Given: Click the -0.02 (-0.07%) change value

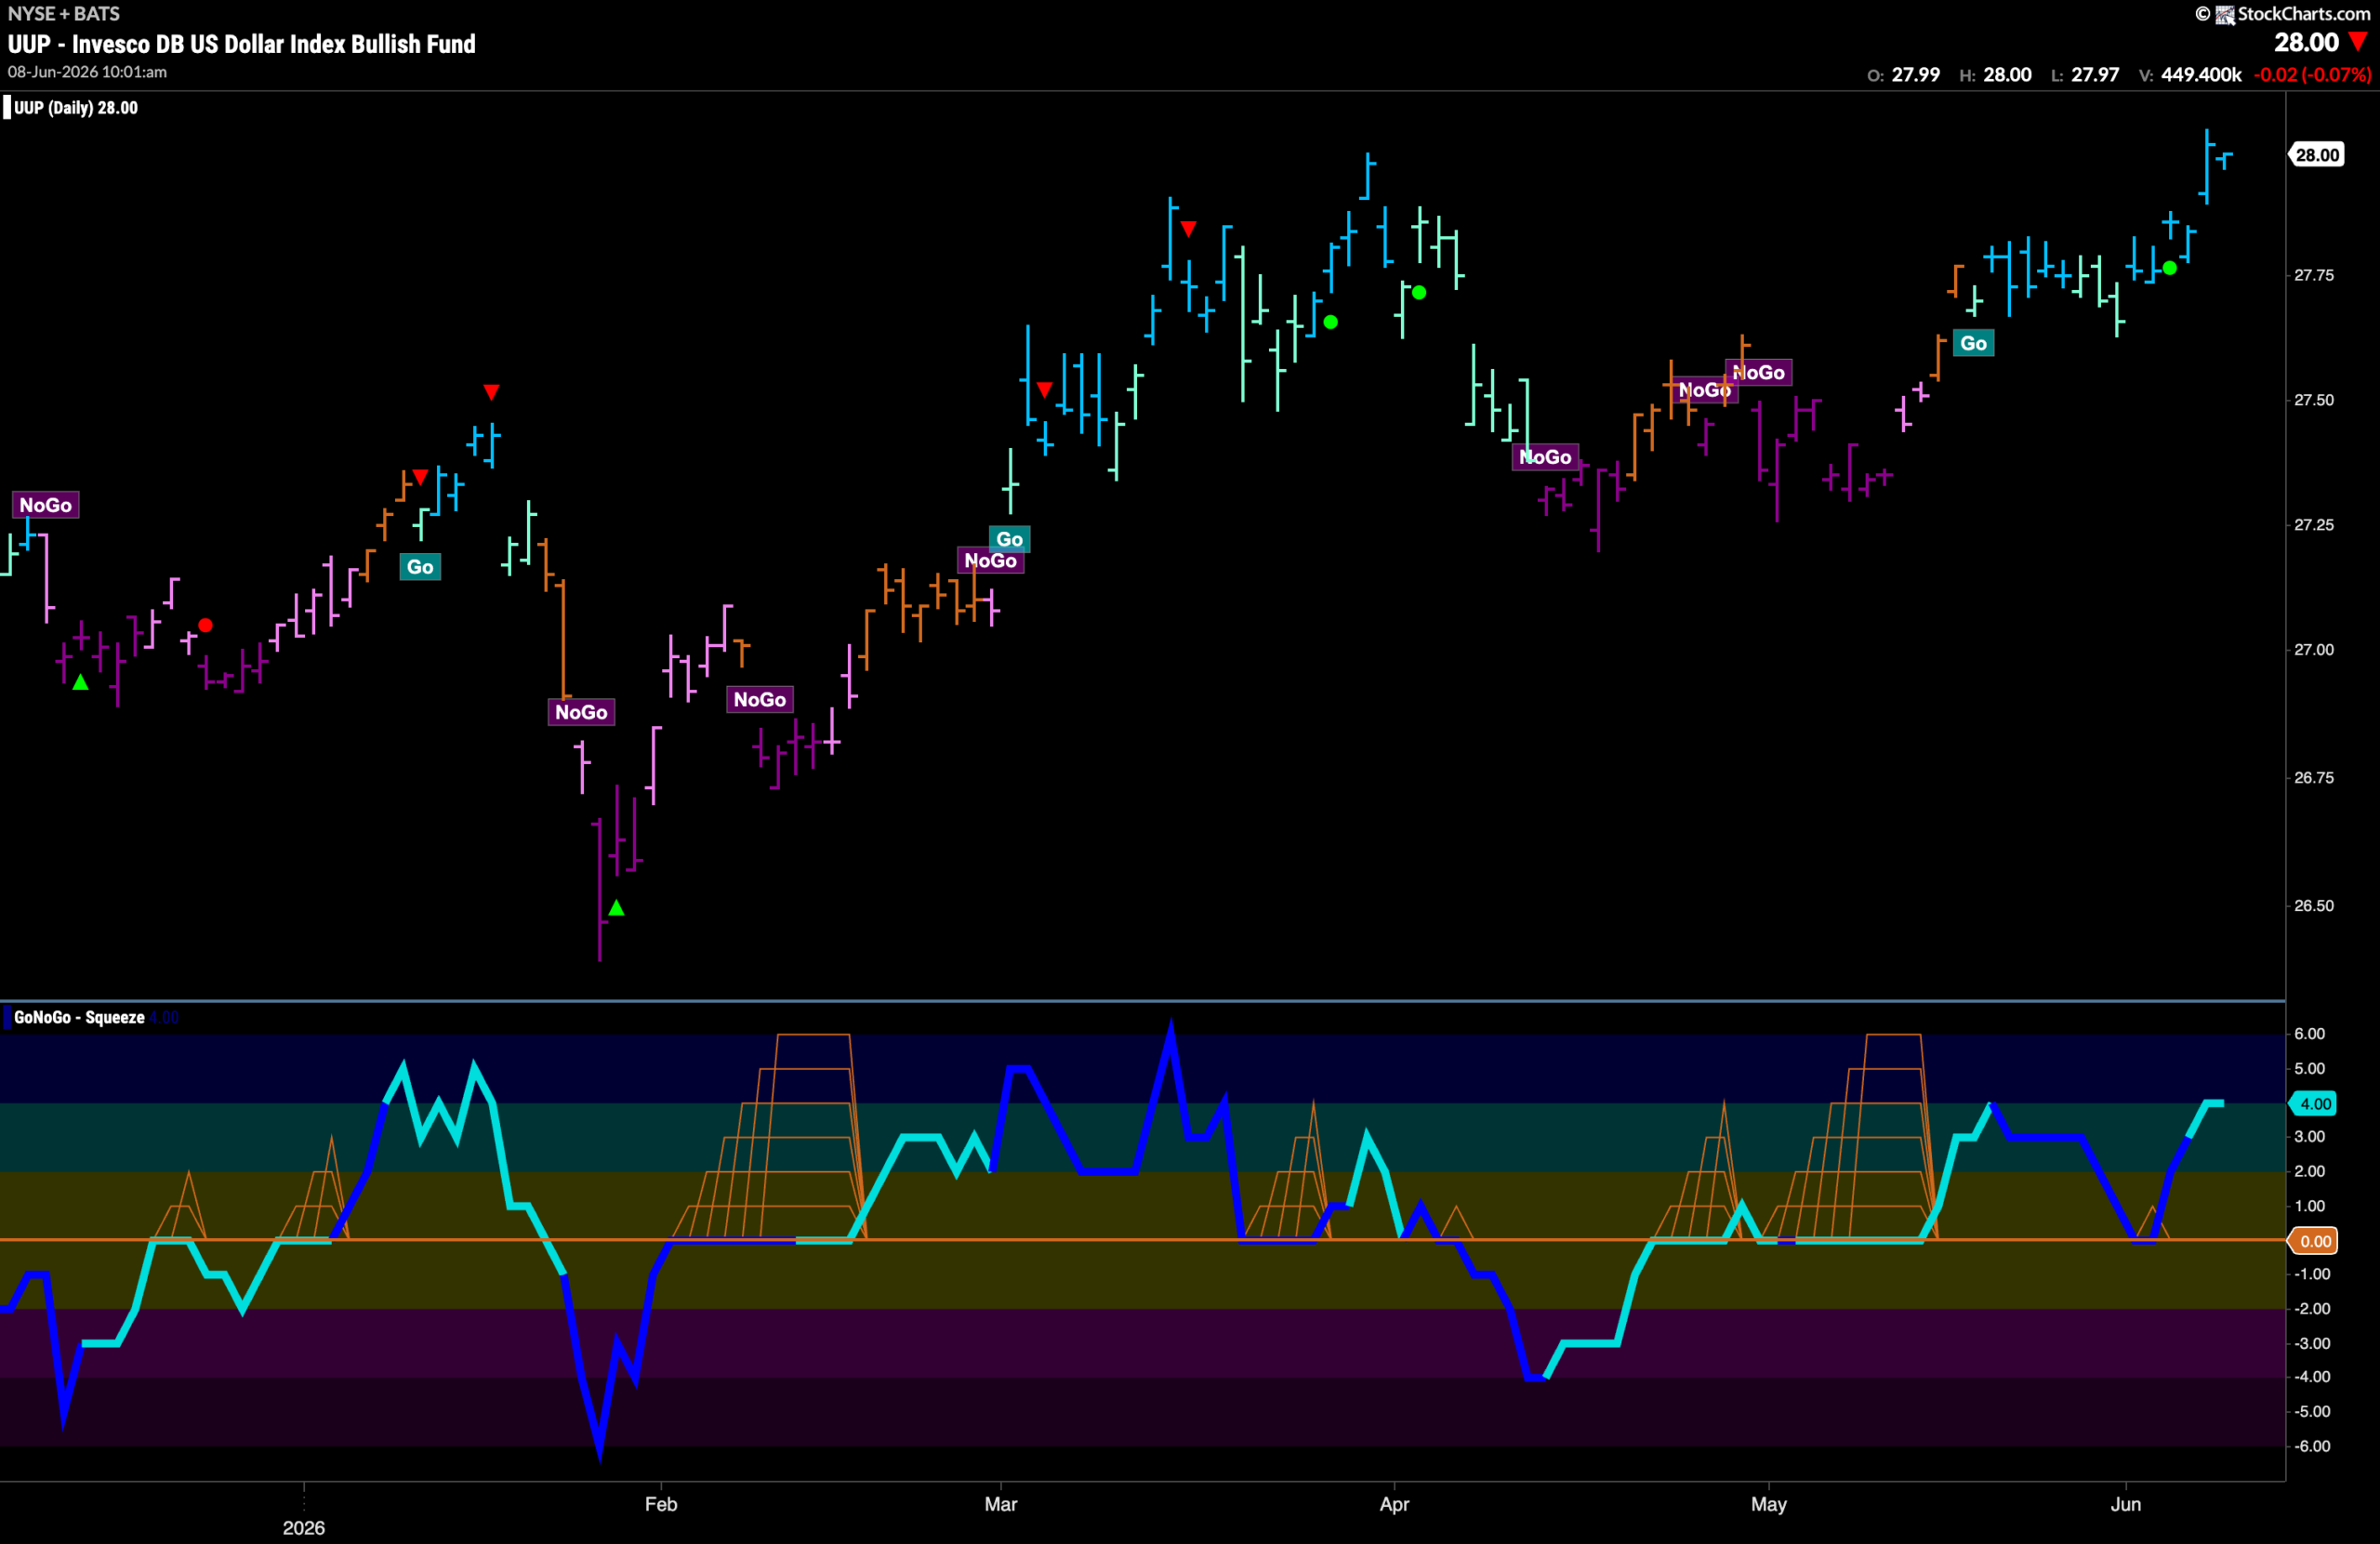Looking at the screenshot, I should pyautogui.click(x=2313, y=75).
